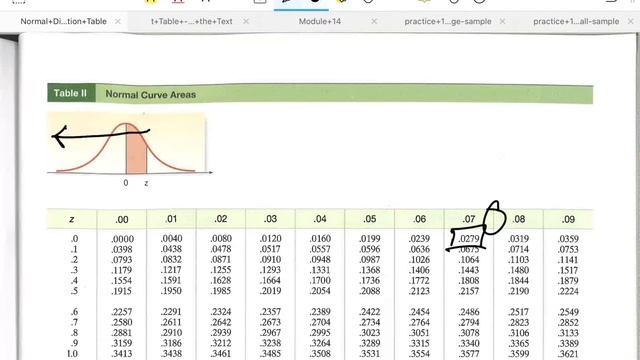Close the practice+1...ge-sample tab
Screen dimensions: 640x360
pos(502,21)
